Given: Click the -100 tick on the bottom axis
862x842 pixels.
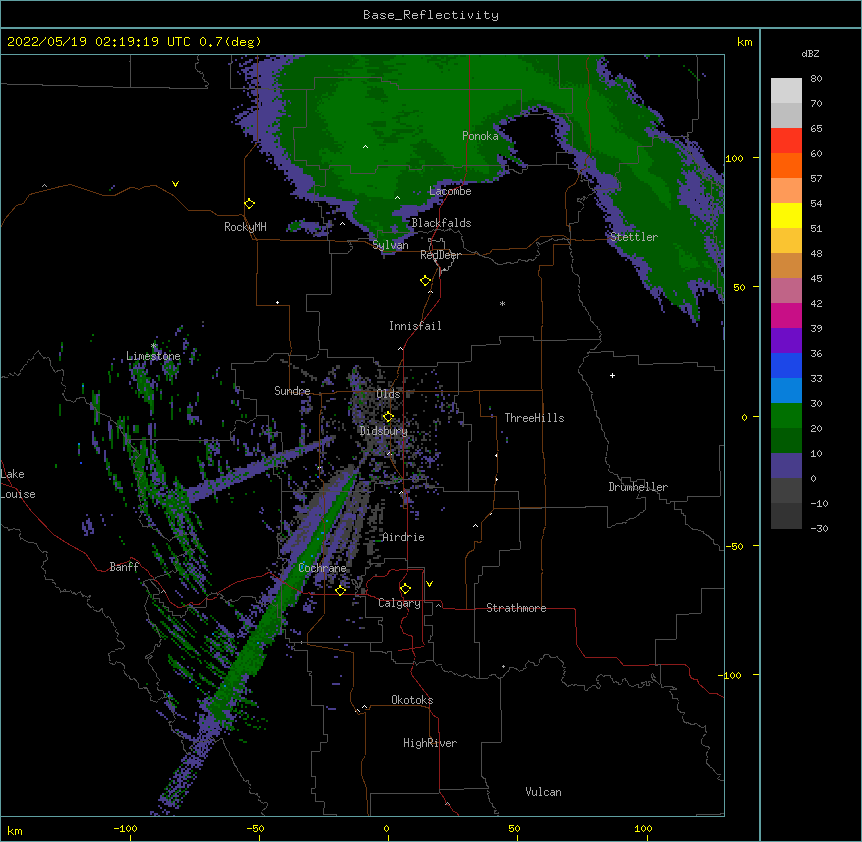Looking at the screenshot, I should click(125, 829).
